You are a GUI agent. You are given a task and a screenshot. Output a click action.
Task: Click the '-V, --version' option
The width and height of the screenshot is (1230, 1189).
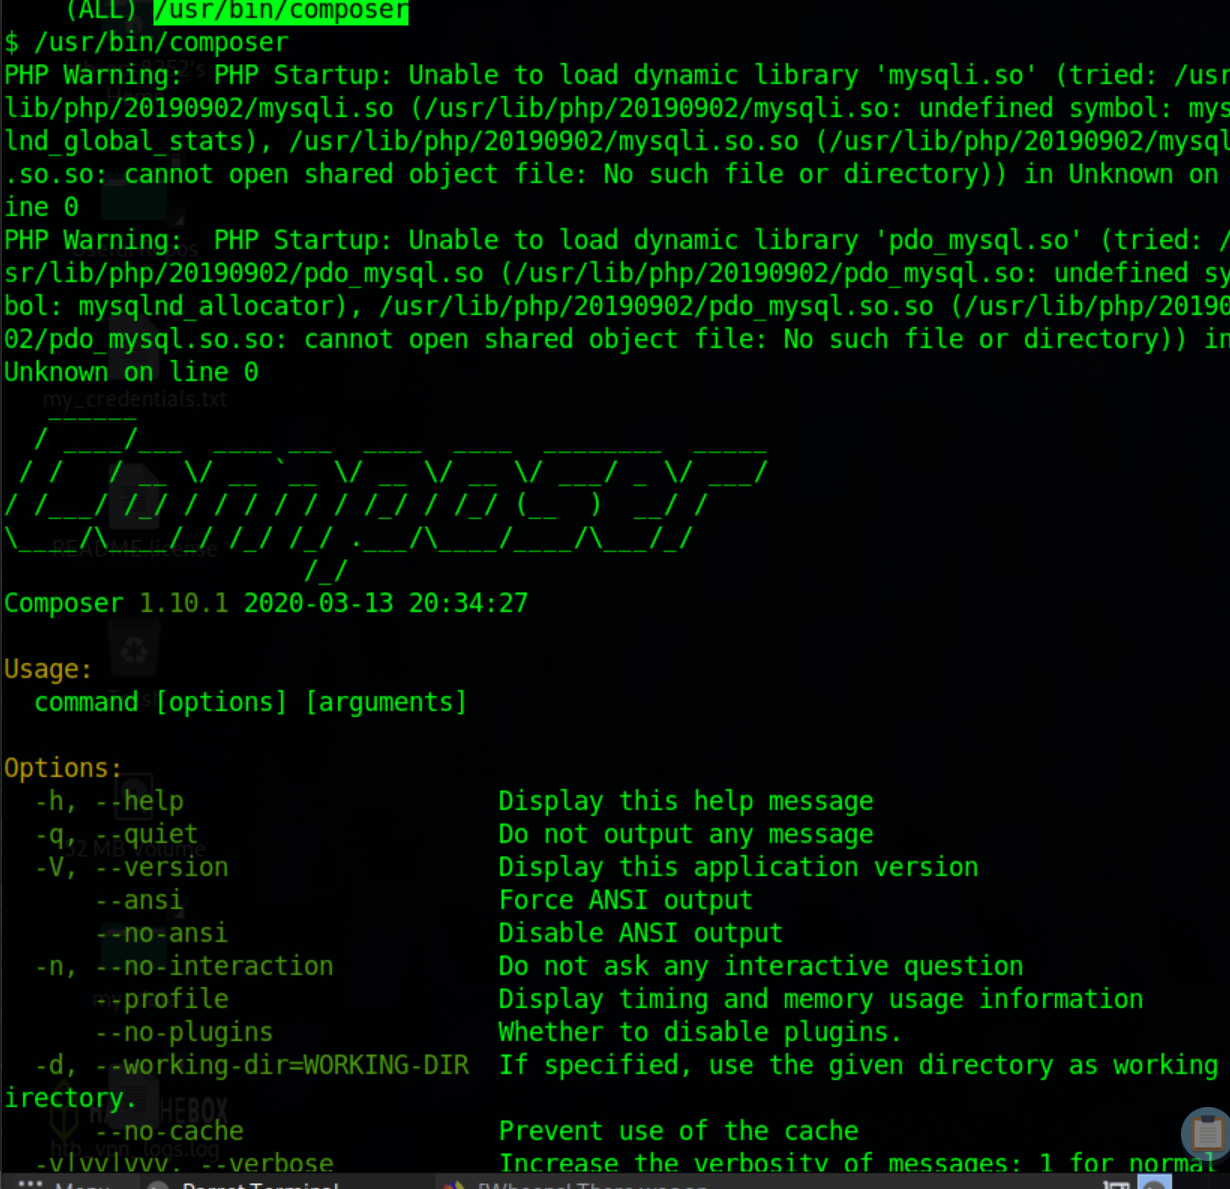click(131, 867)
